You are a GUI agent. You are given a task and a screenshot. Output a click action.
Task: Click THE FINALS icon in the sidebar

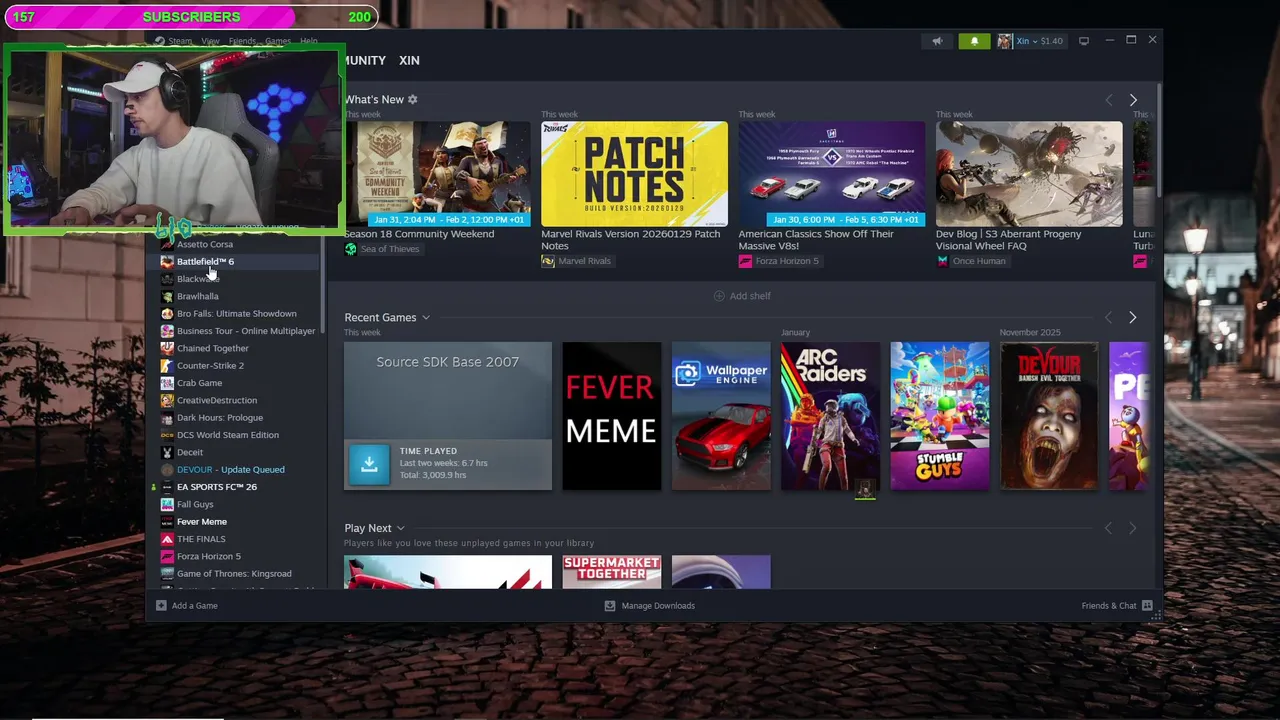click(x=167, y=539)
